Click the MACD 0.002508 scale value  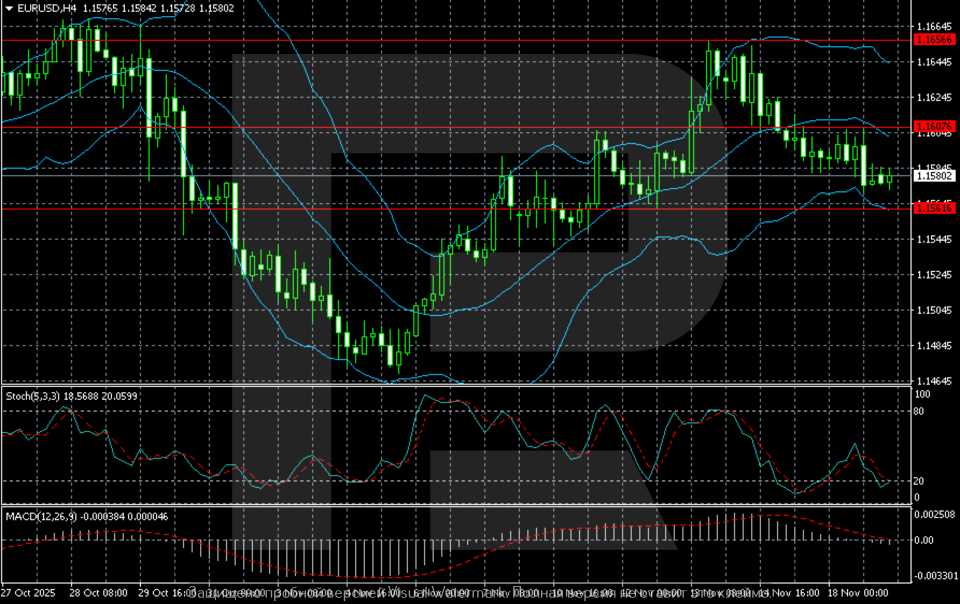click(936, 514)
